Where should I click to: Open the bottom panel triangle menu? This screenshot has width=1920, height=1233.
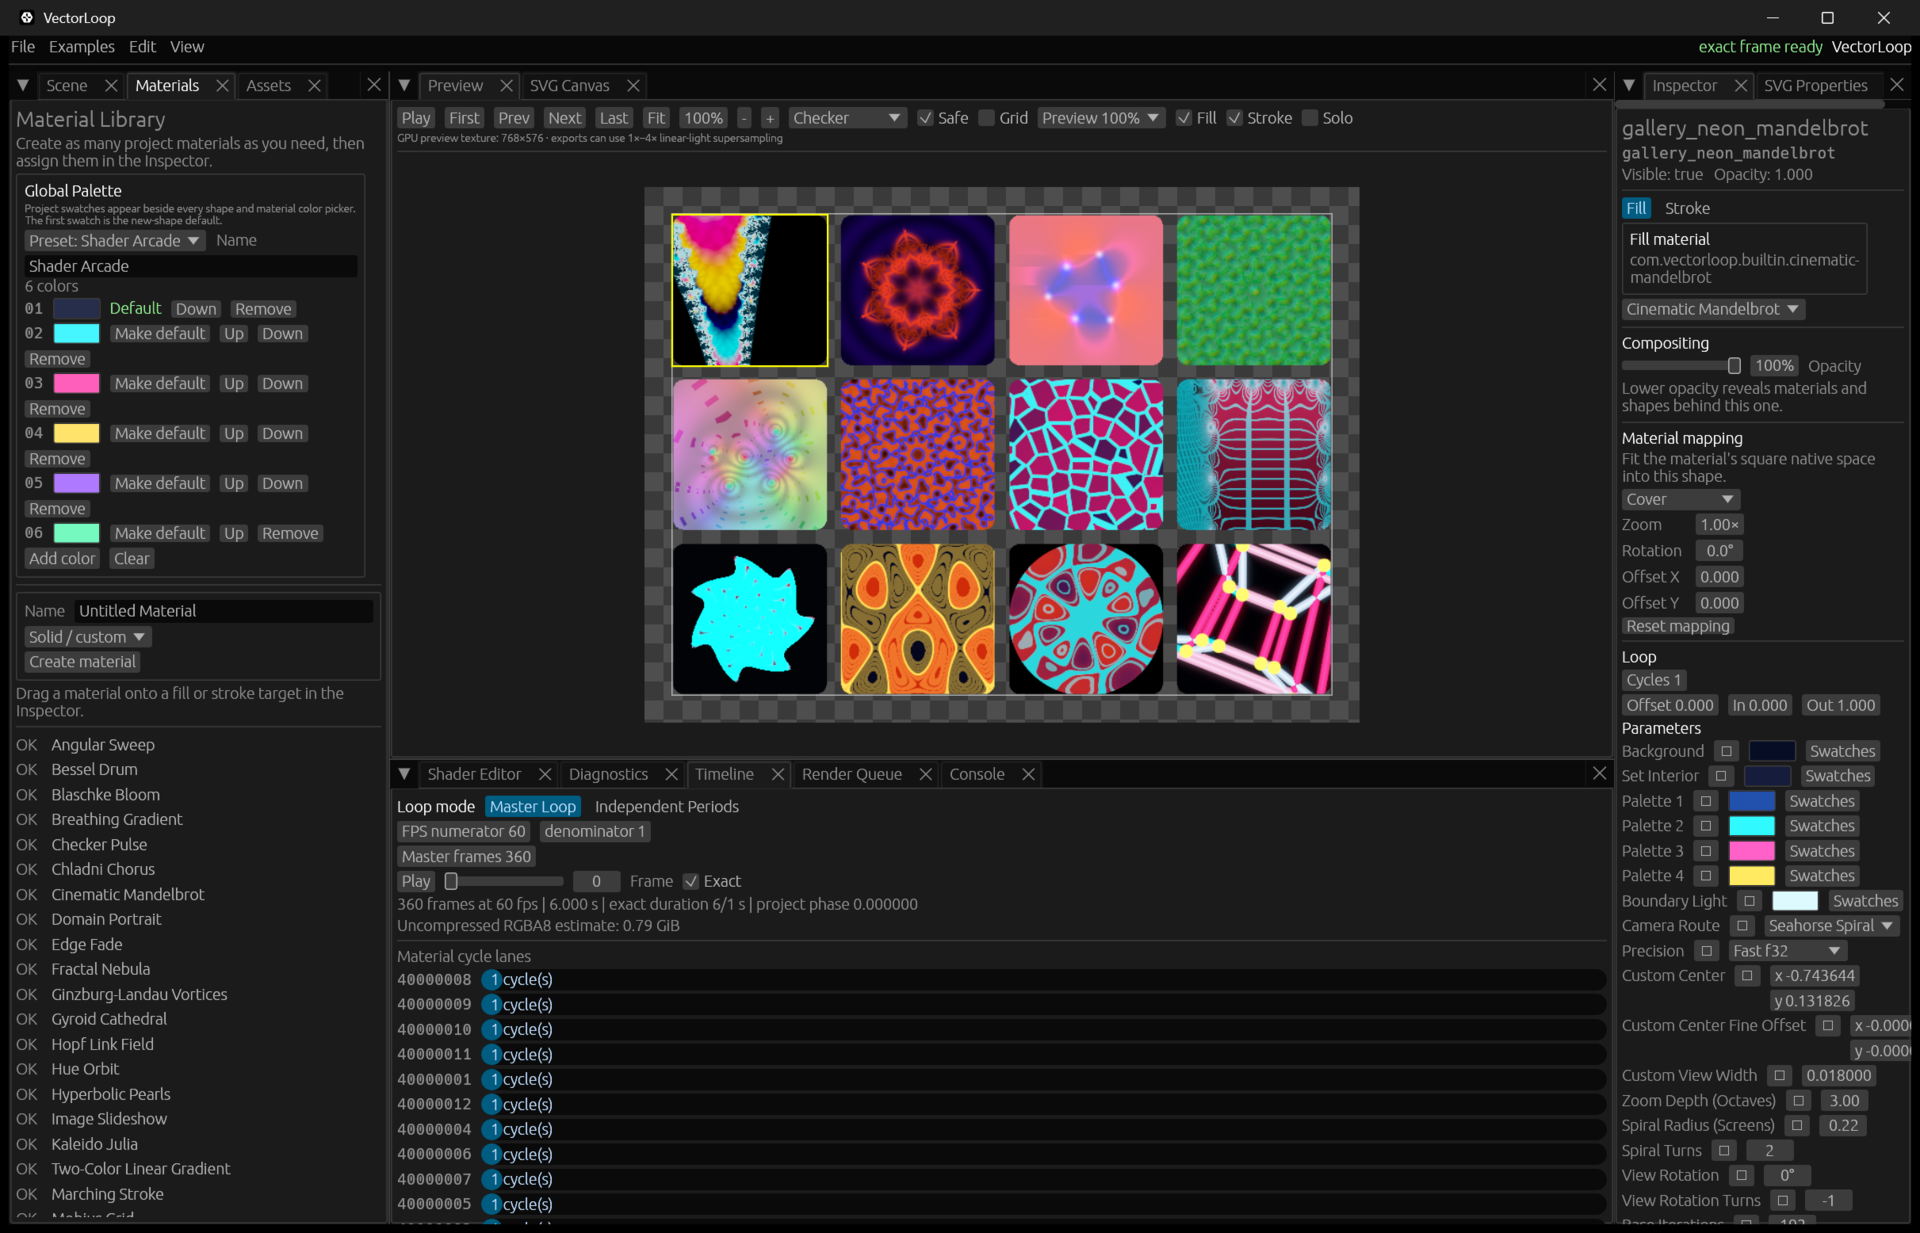[x=405, y=774]
